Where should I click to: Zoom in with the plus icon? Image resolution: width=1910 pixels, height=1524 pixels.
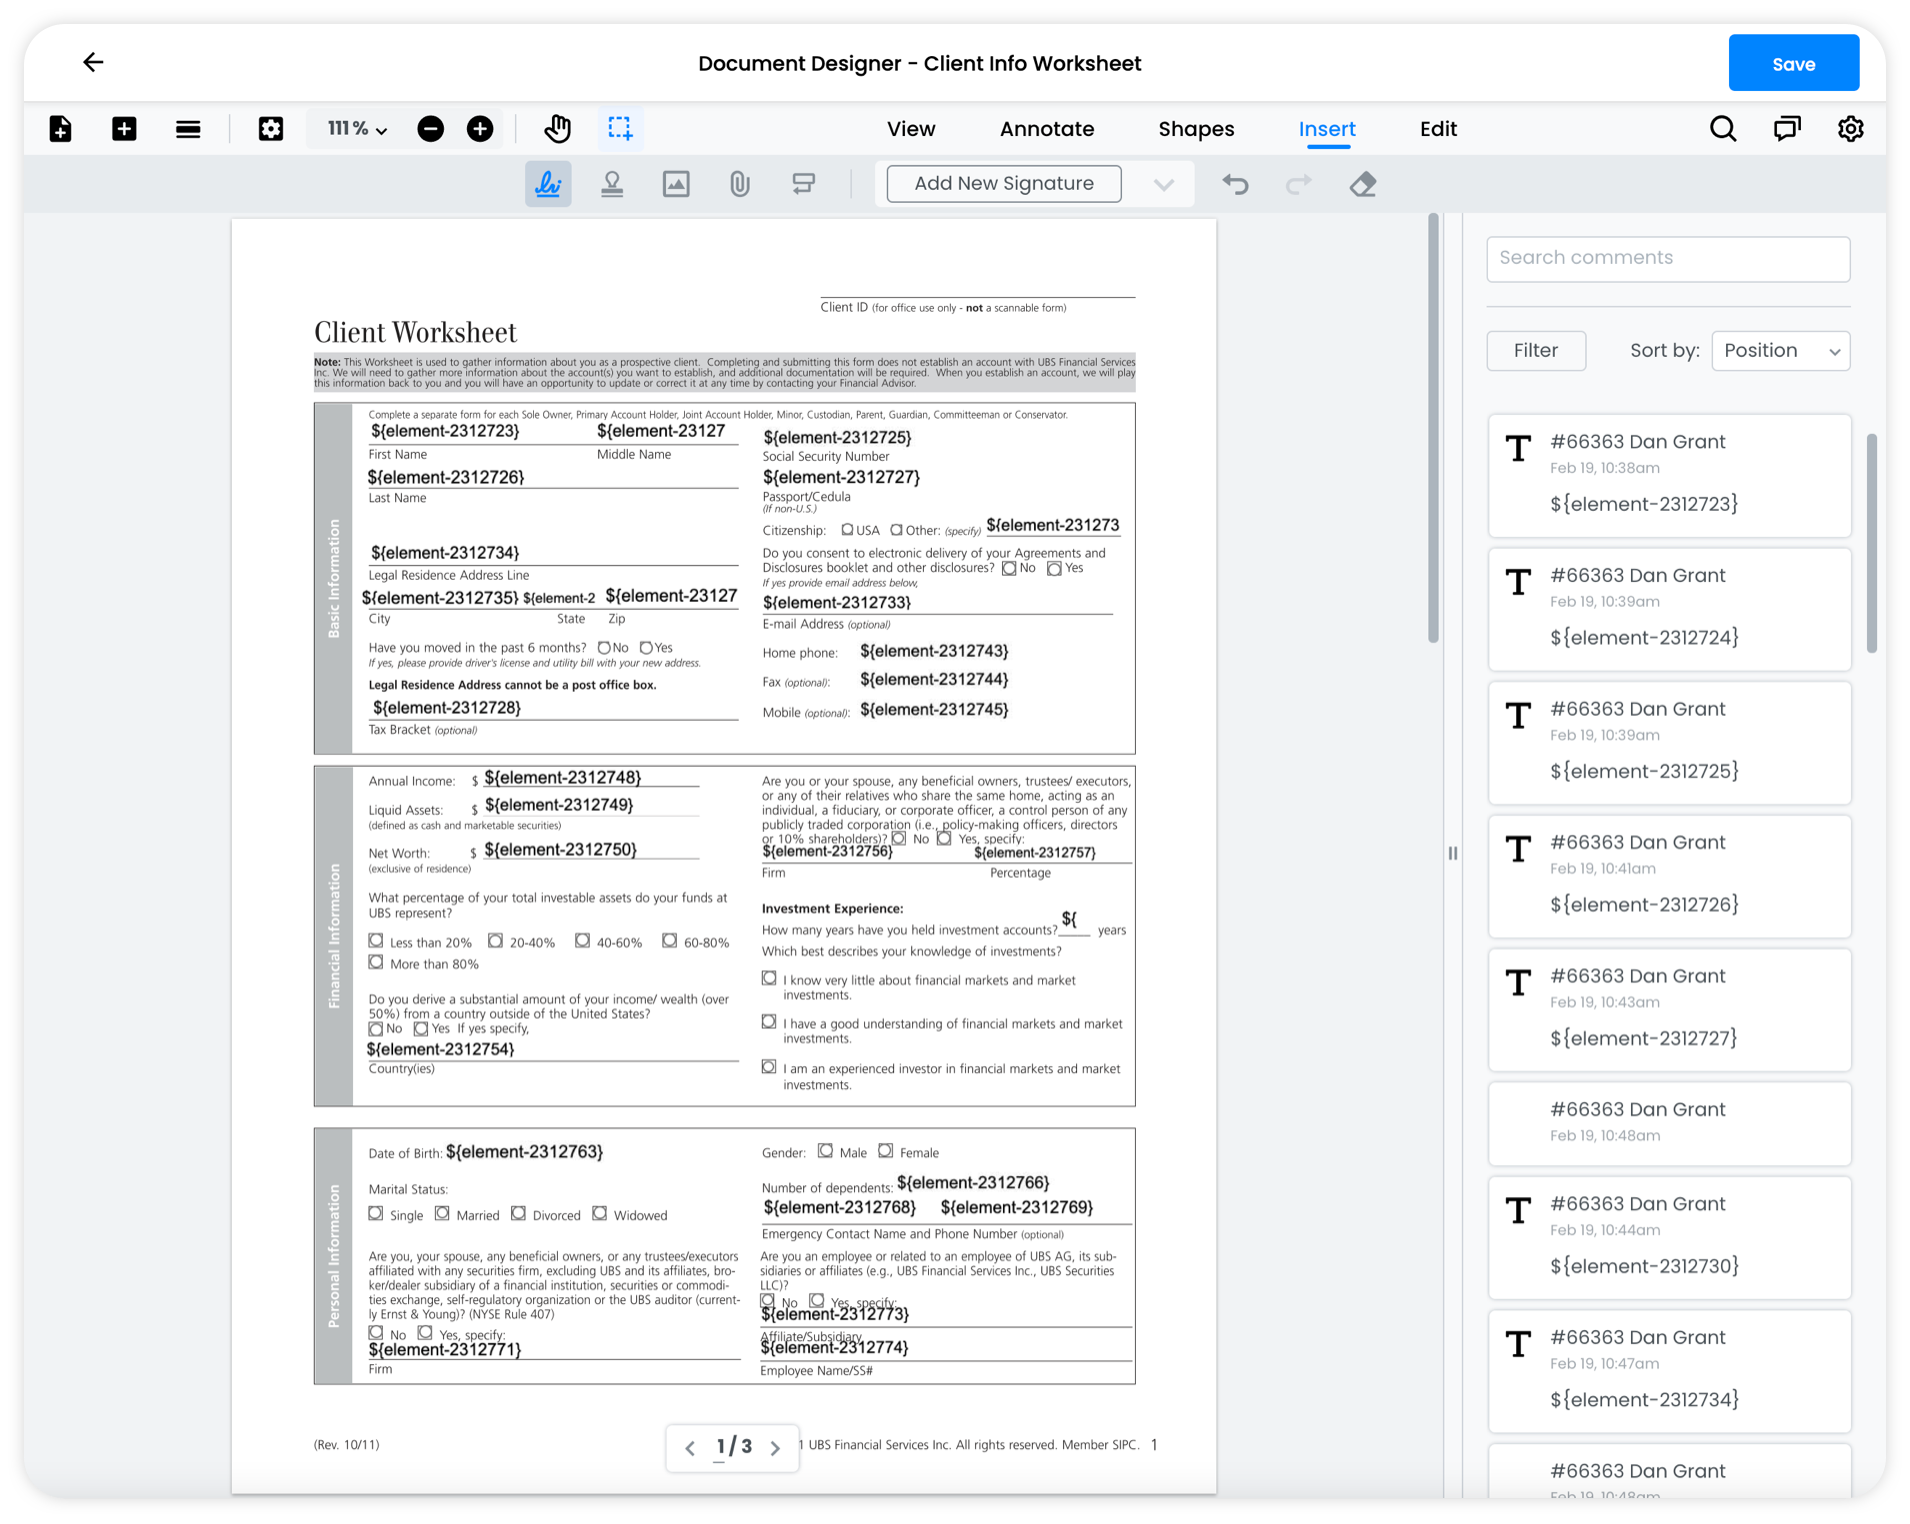(x=480, y=128)
